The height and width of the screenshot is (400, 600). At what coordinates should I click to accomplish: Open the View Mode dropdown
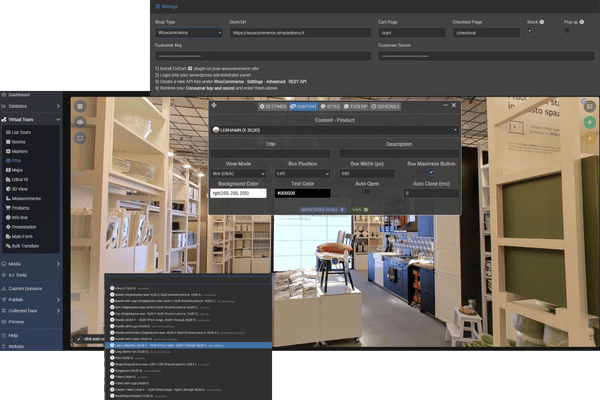click(x=238, y=173)
